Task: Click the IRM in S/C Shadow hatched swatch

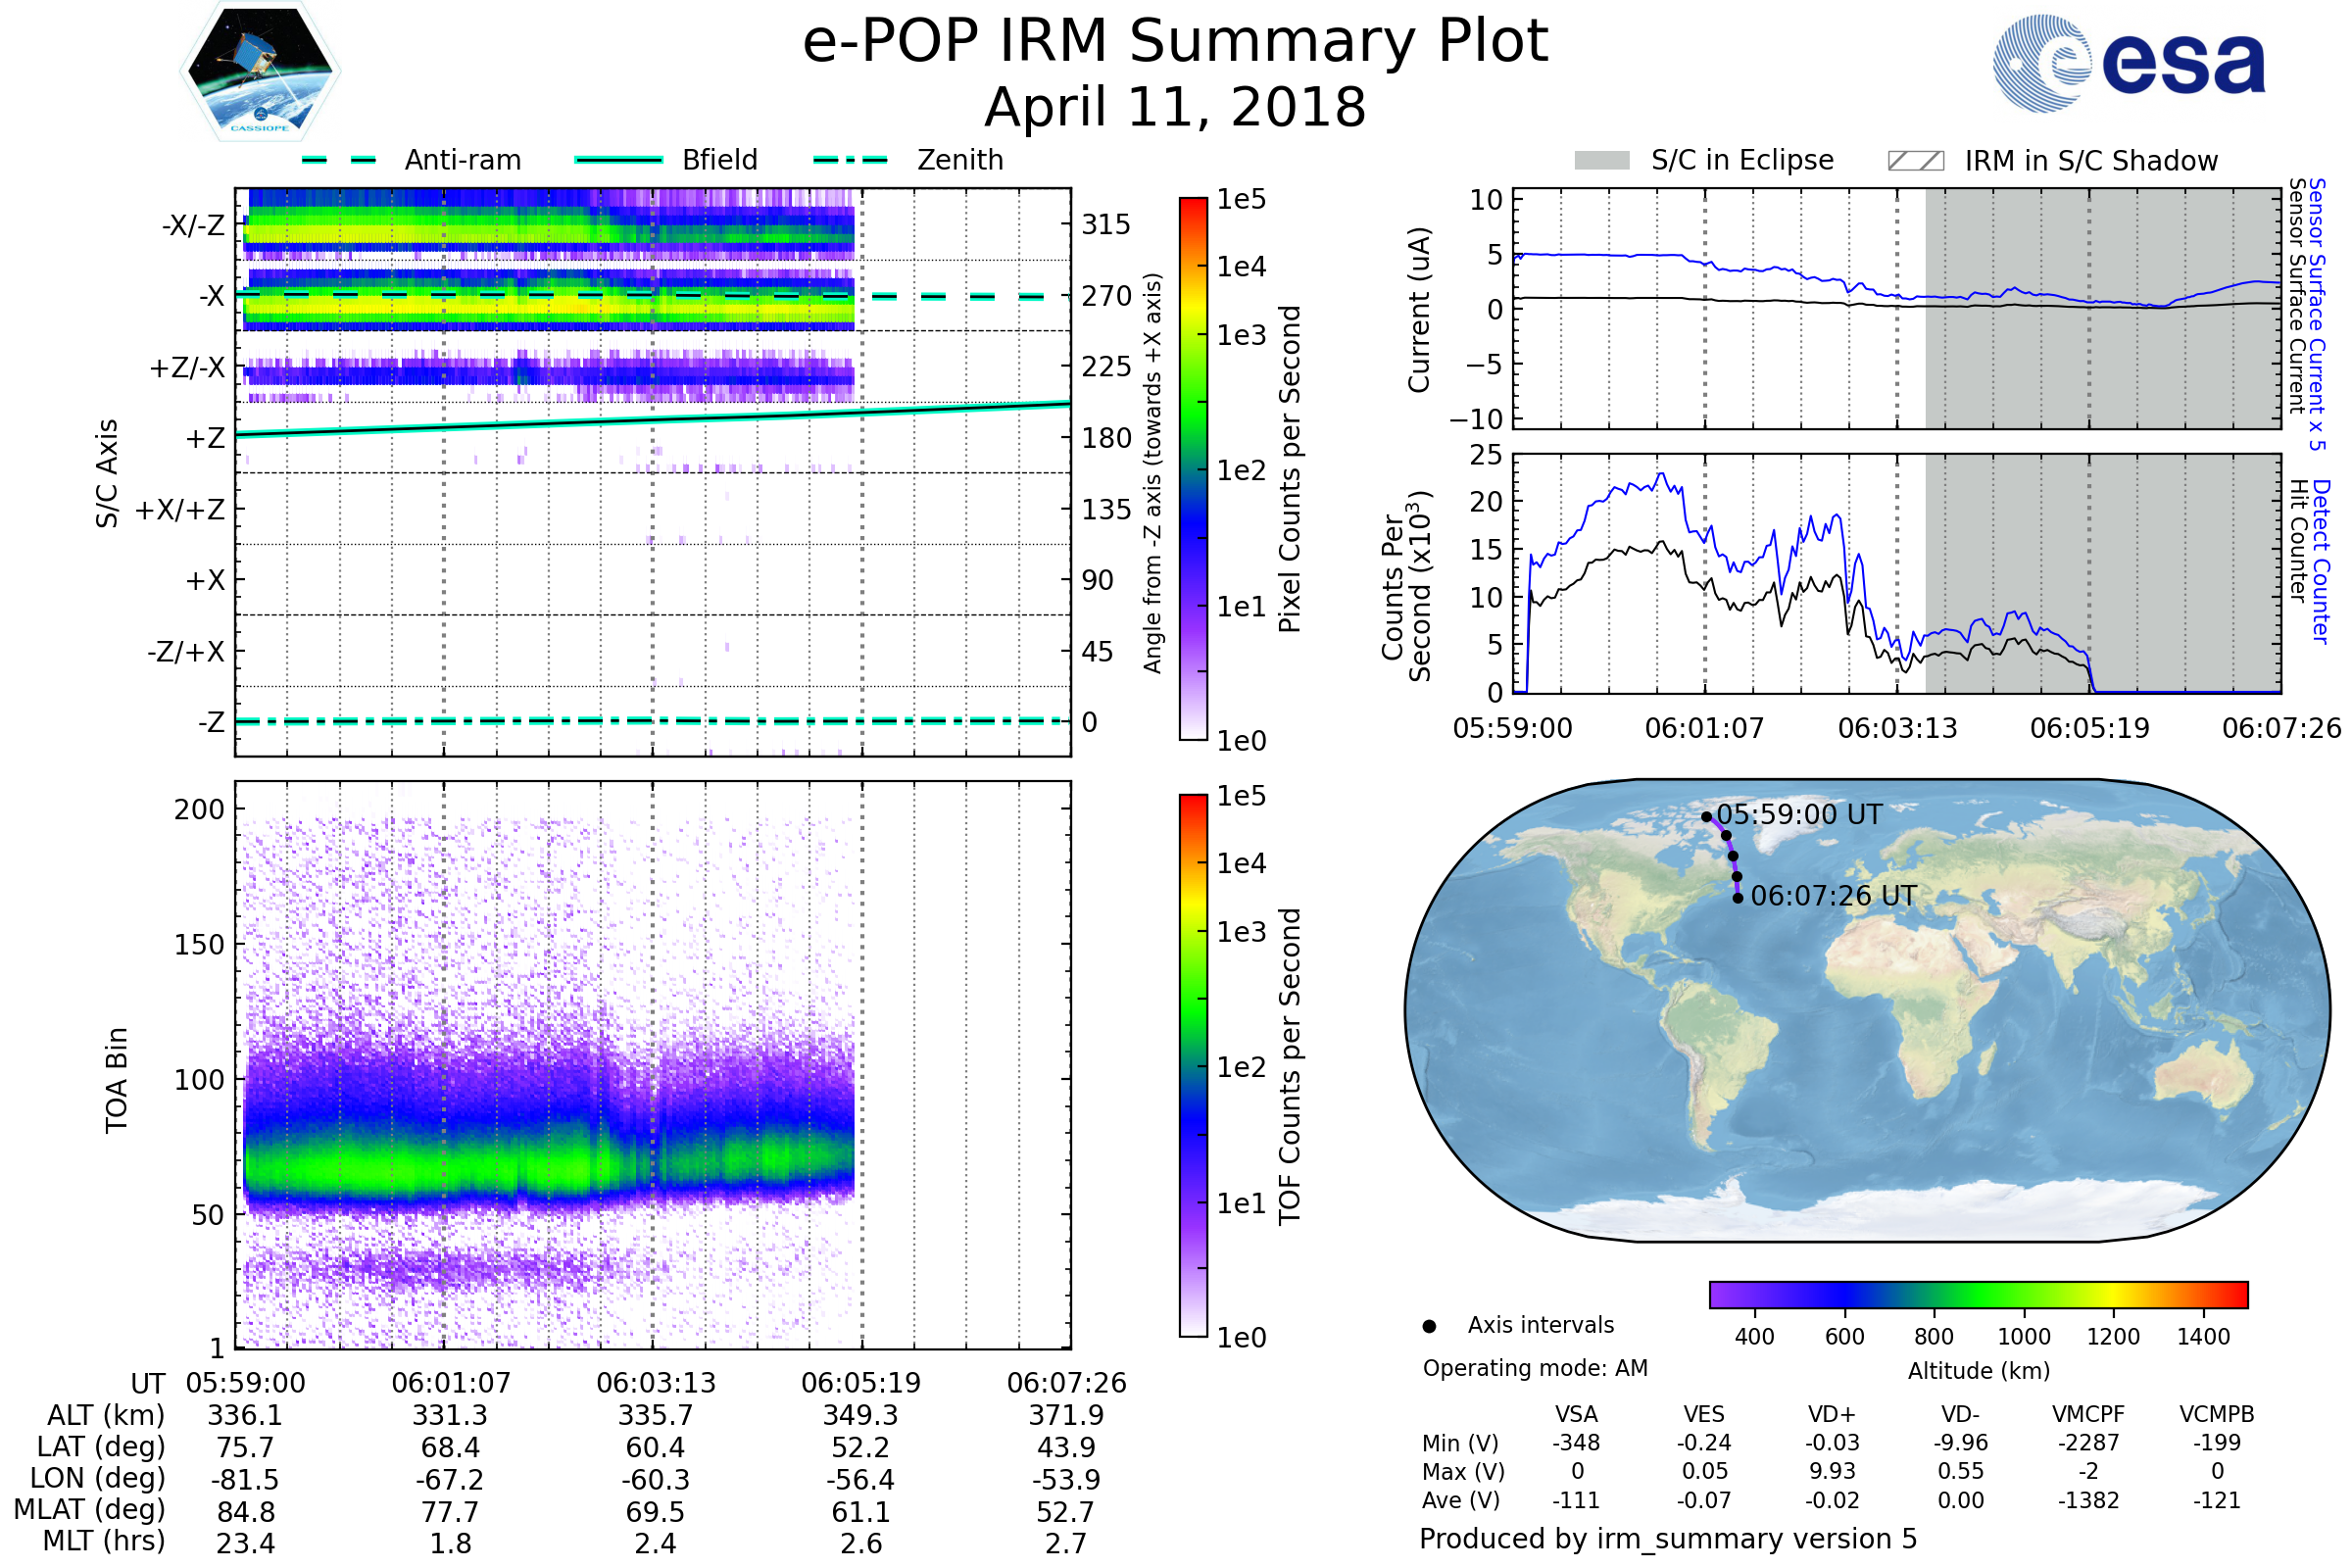Action: point(1915,161)
